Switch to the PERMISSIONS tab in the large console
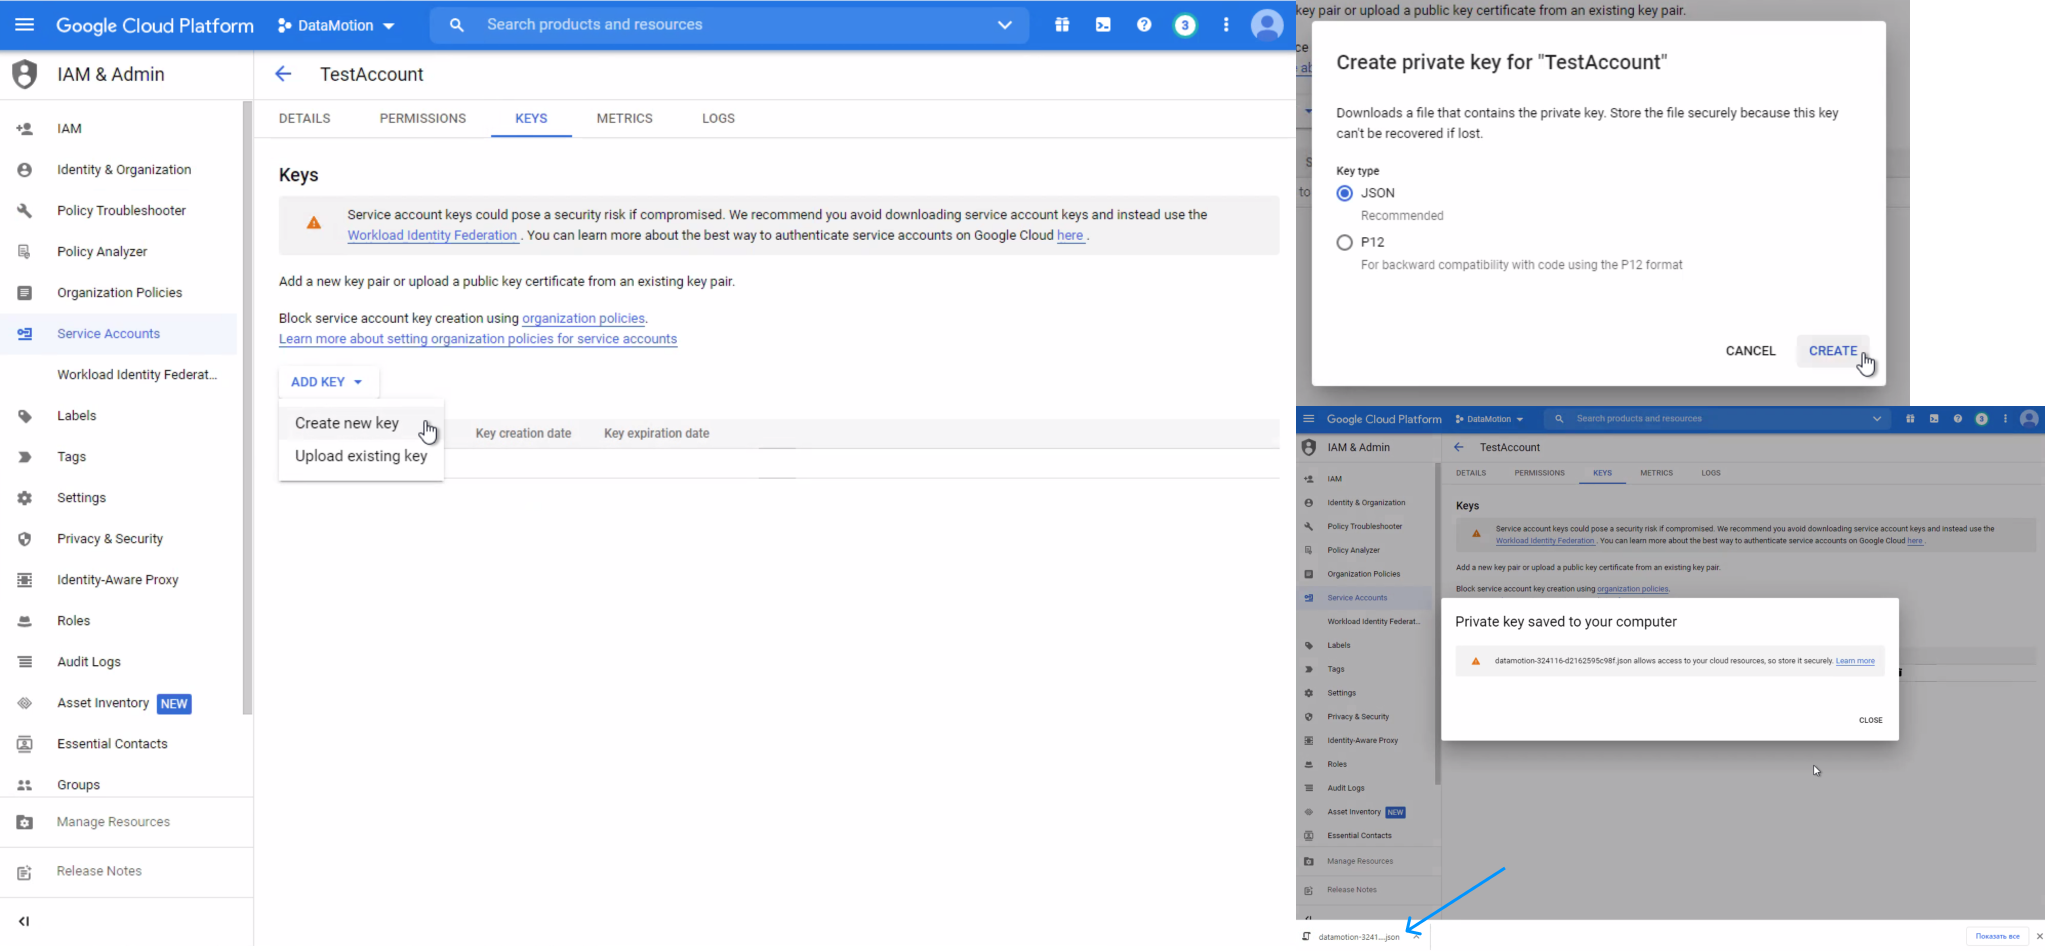 coord(423,118)
